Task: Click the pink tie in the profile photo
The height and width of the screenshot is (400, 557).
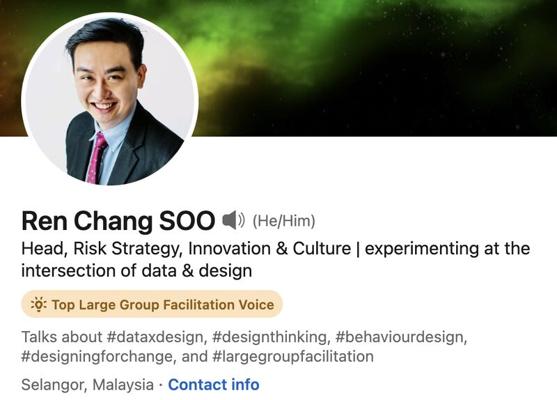Action: [x=96, y=158]
